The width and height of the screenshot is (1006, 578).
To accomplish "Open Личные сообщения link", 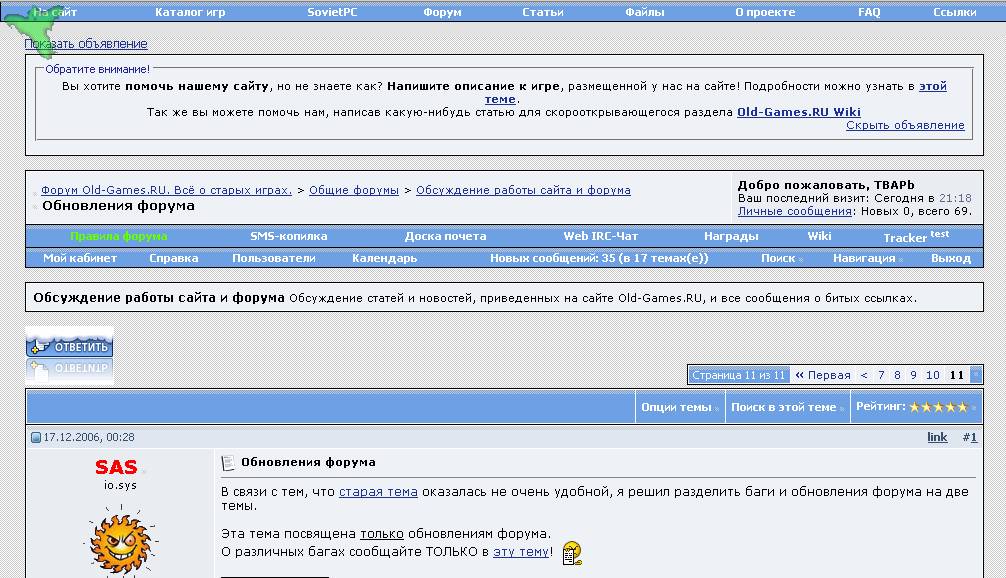I will (795, 211).
